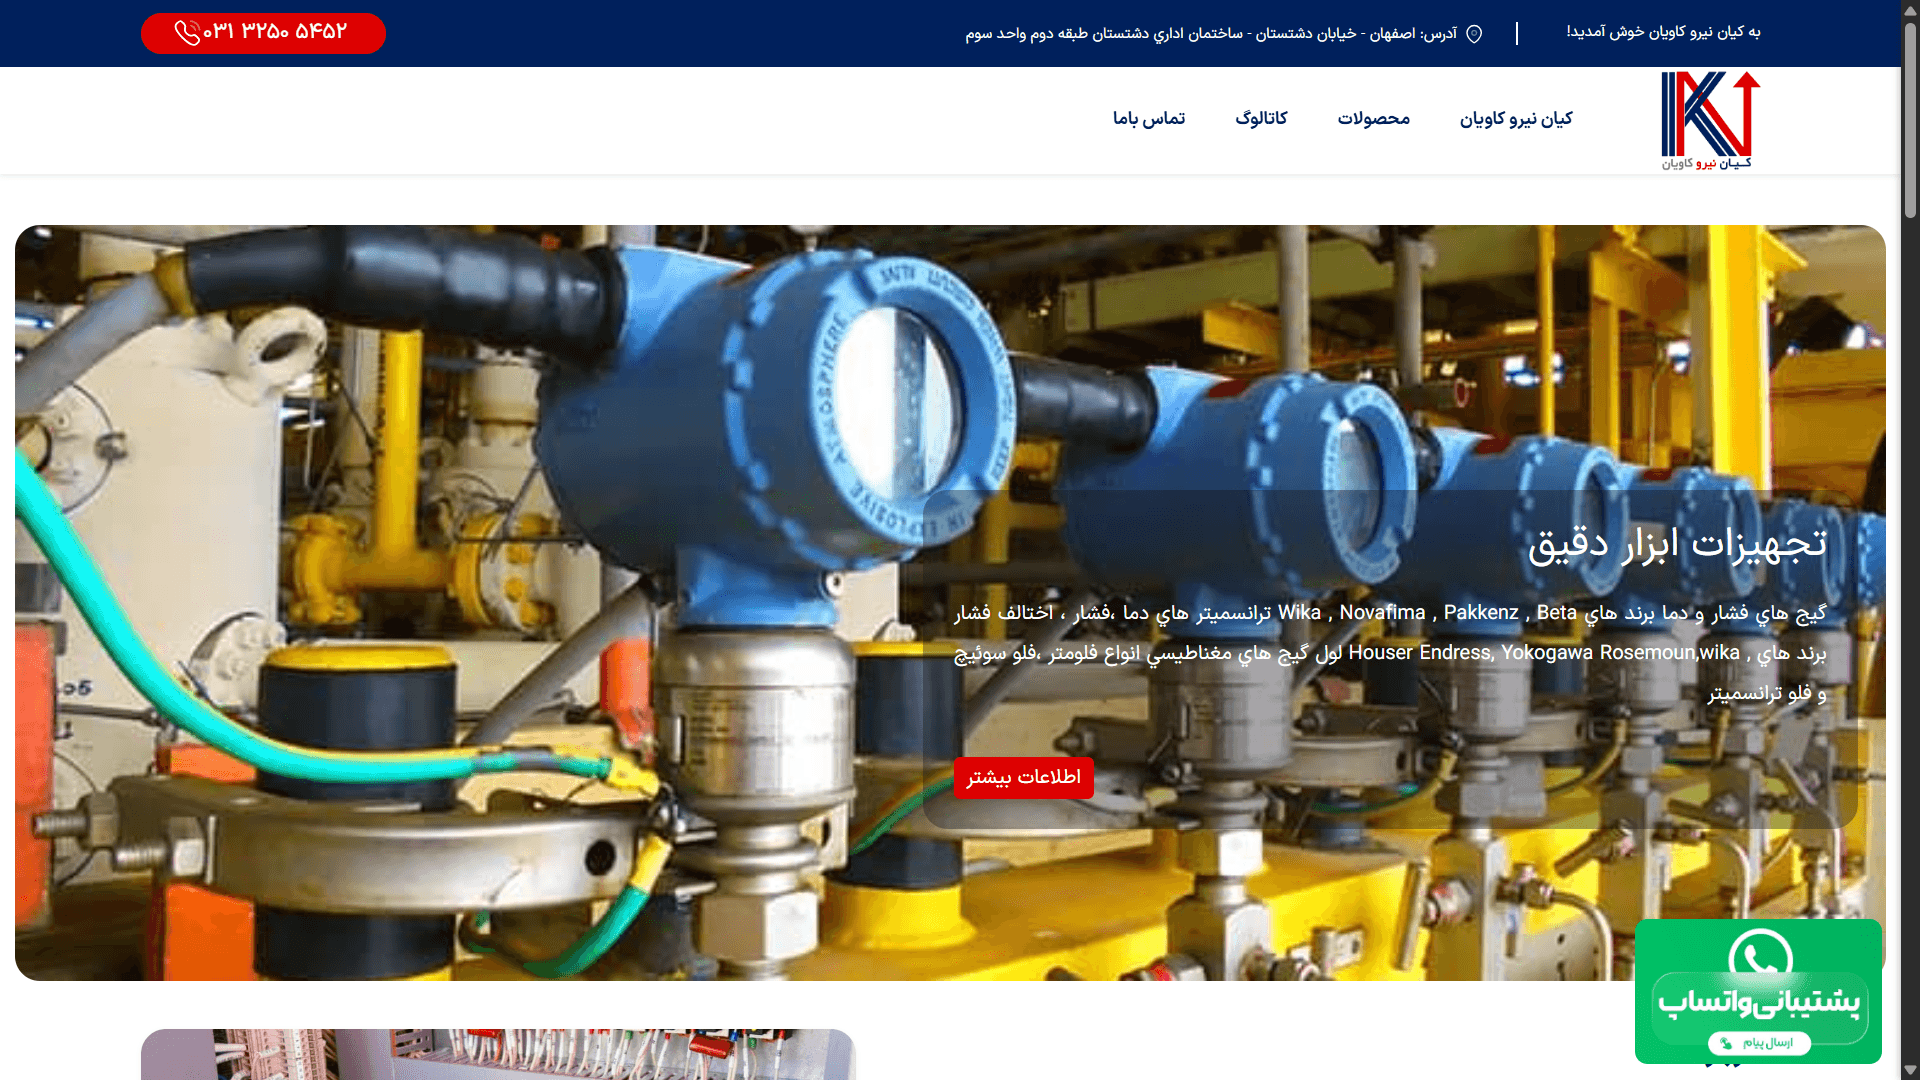The image size is (1920, 1080).
Task: Click the scrollbar up arrow
Action: tap(1910, 9)
